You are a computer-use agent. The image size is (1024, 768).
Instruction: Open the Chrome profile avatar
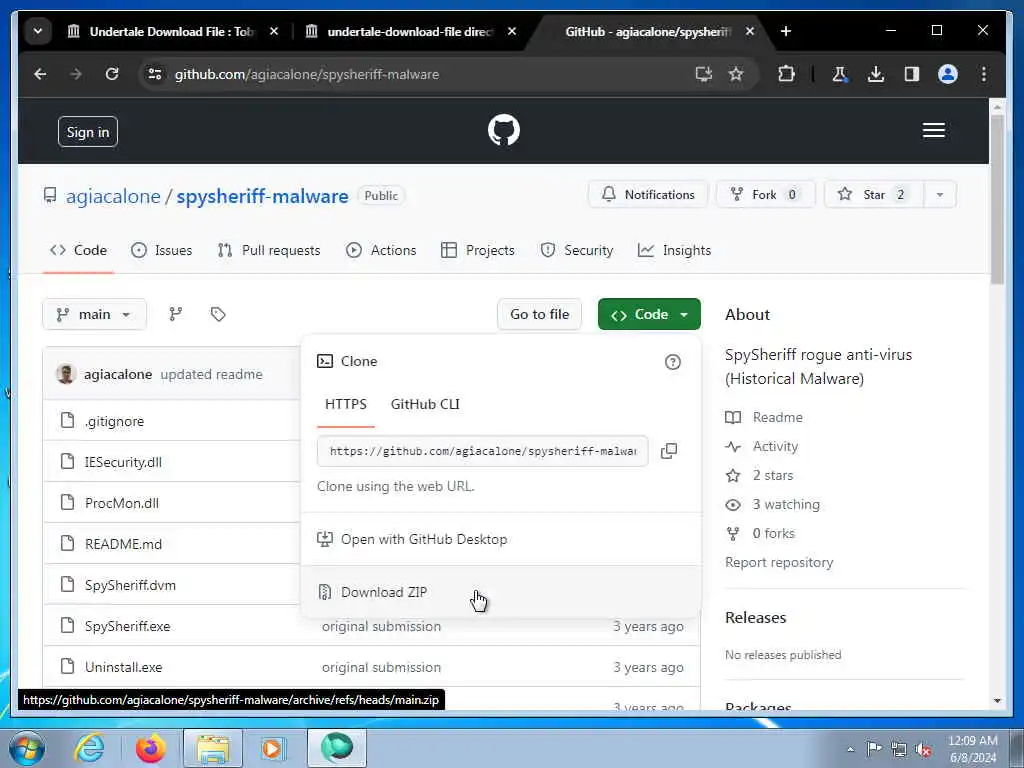point(948,74)
